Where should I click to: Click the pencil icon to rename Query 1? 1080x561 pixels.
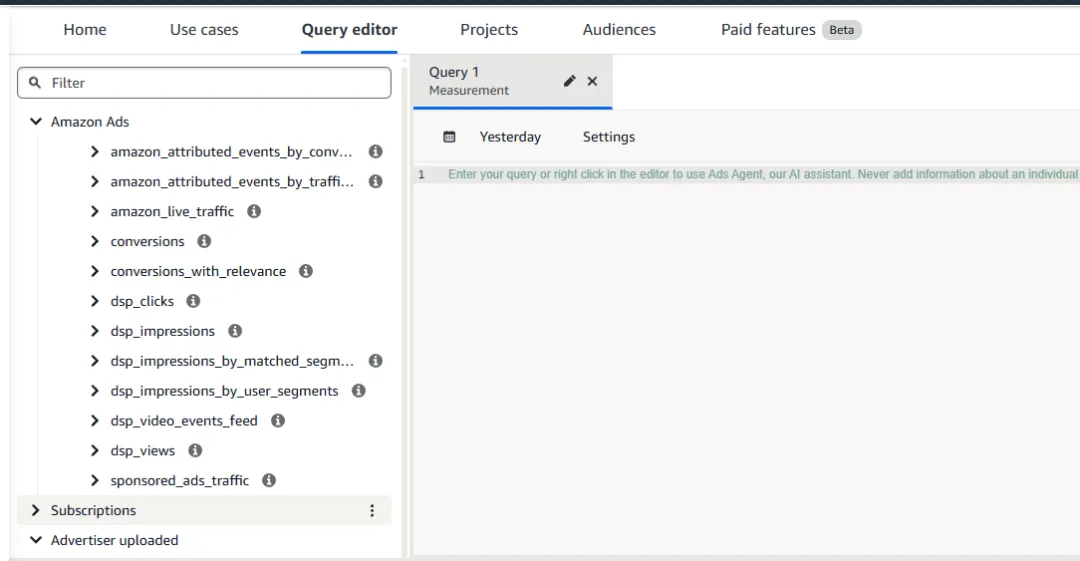pos(570,81)
